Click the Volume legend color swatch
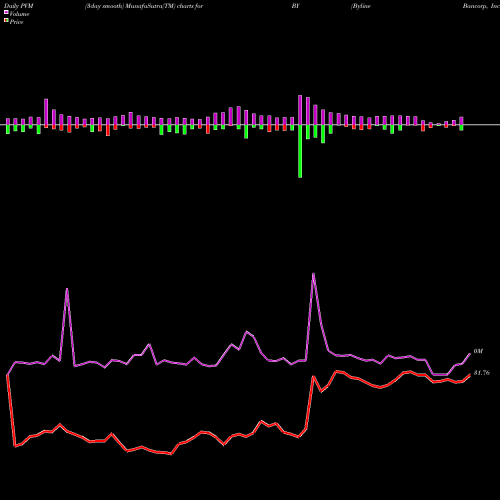Image resolution: width=500 pixels, height=500 pixels. click(x=6, y=13)
